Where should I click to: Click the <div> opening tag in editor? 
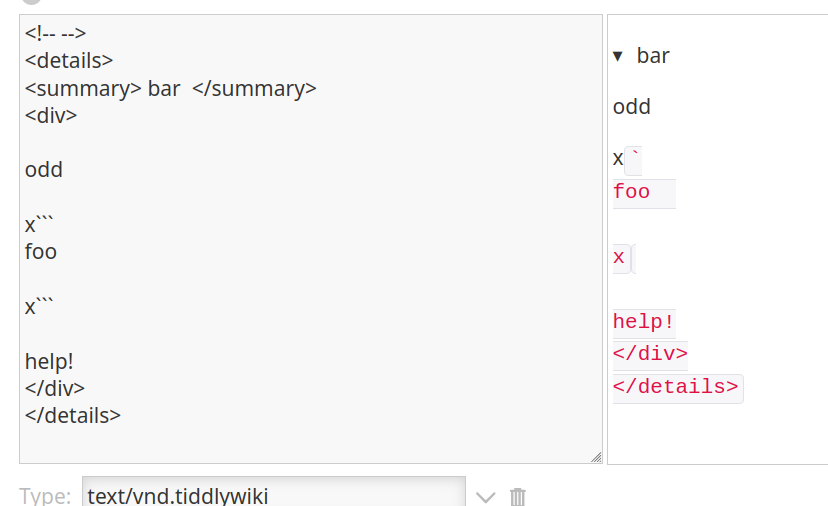point(51,115)
